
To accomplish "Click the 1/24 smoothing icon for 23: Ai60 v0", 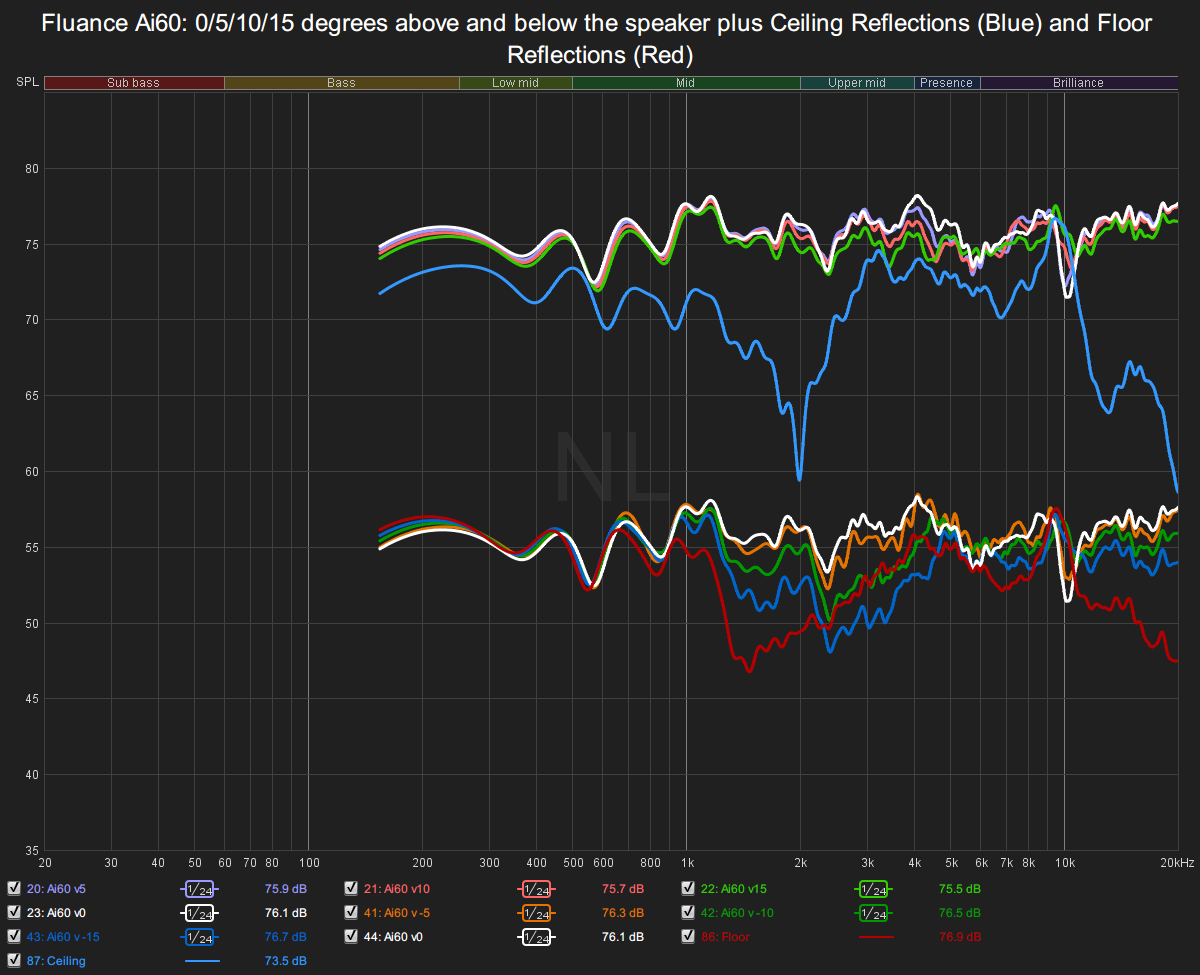I will [x=199, y=913].
